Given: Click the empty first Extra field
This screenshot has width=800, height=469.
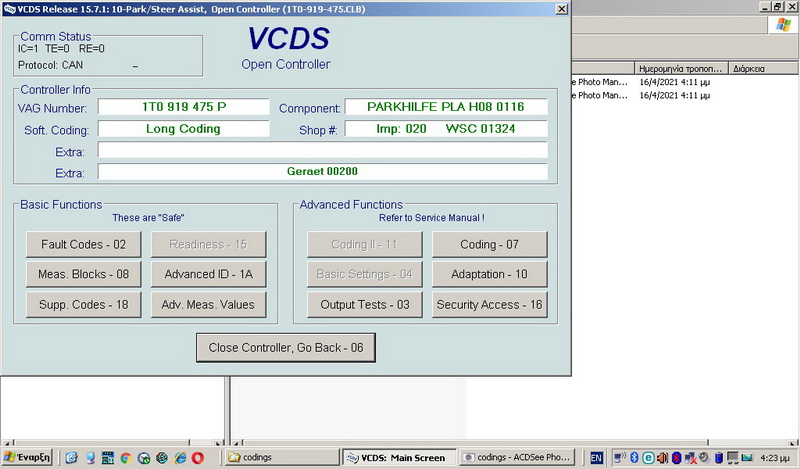Looking at the screenshot, I should pos(322,150).
